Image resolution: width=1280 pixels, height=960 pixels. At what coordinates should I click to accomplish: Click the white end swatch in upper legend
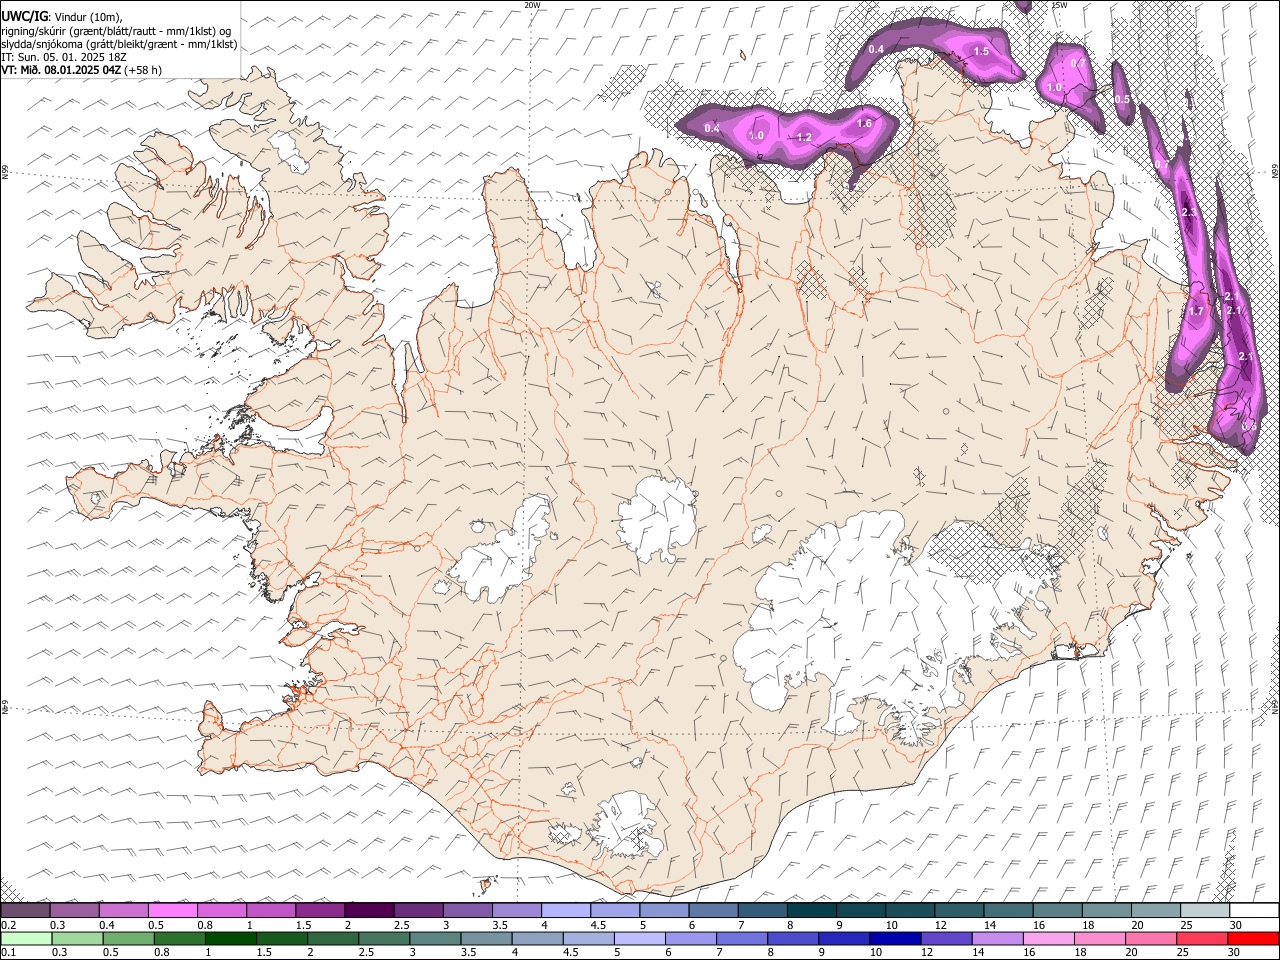click(1254, 910)
